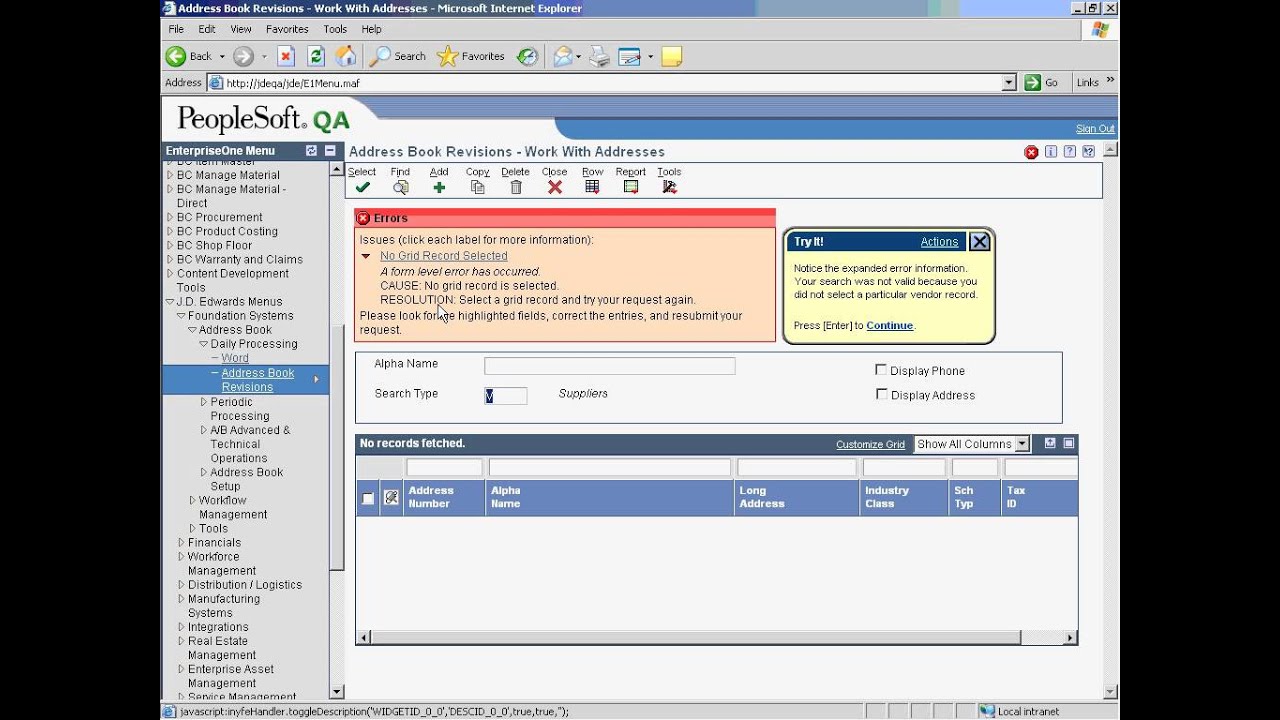Screen dimensions: 1280x720
Task: Click the Find magnifier icon in toolbar
Action: pyautogui.click(x=400, y=187)
